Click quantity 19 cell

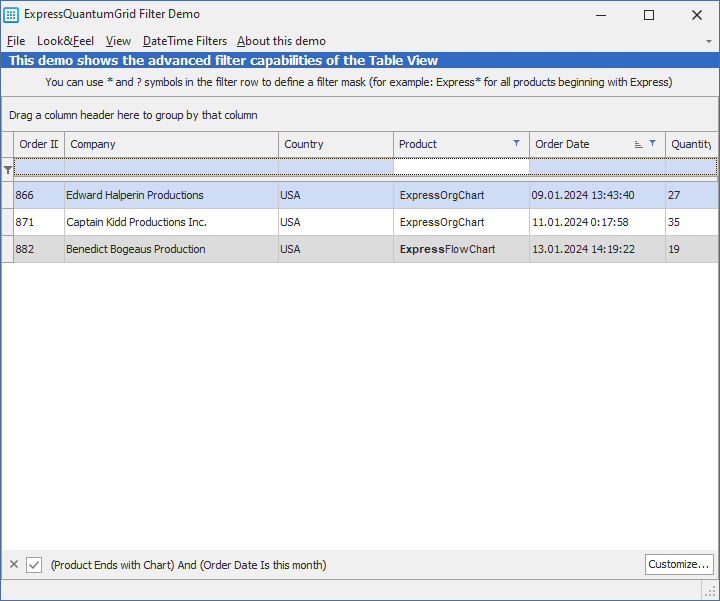(692, 249)
